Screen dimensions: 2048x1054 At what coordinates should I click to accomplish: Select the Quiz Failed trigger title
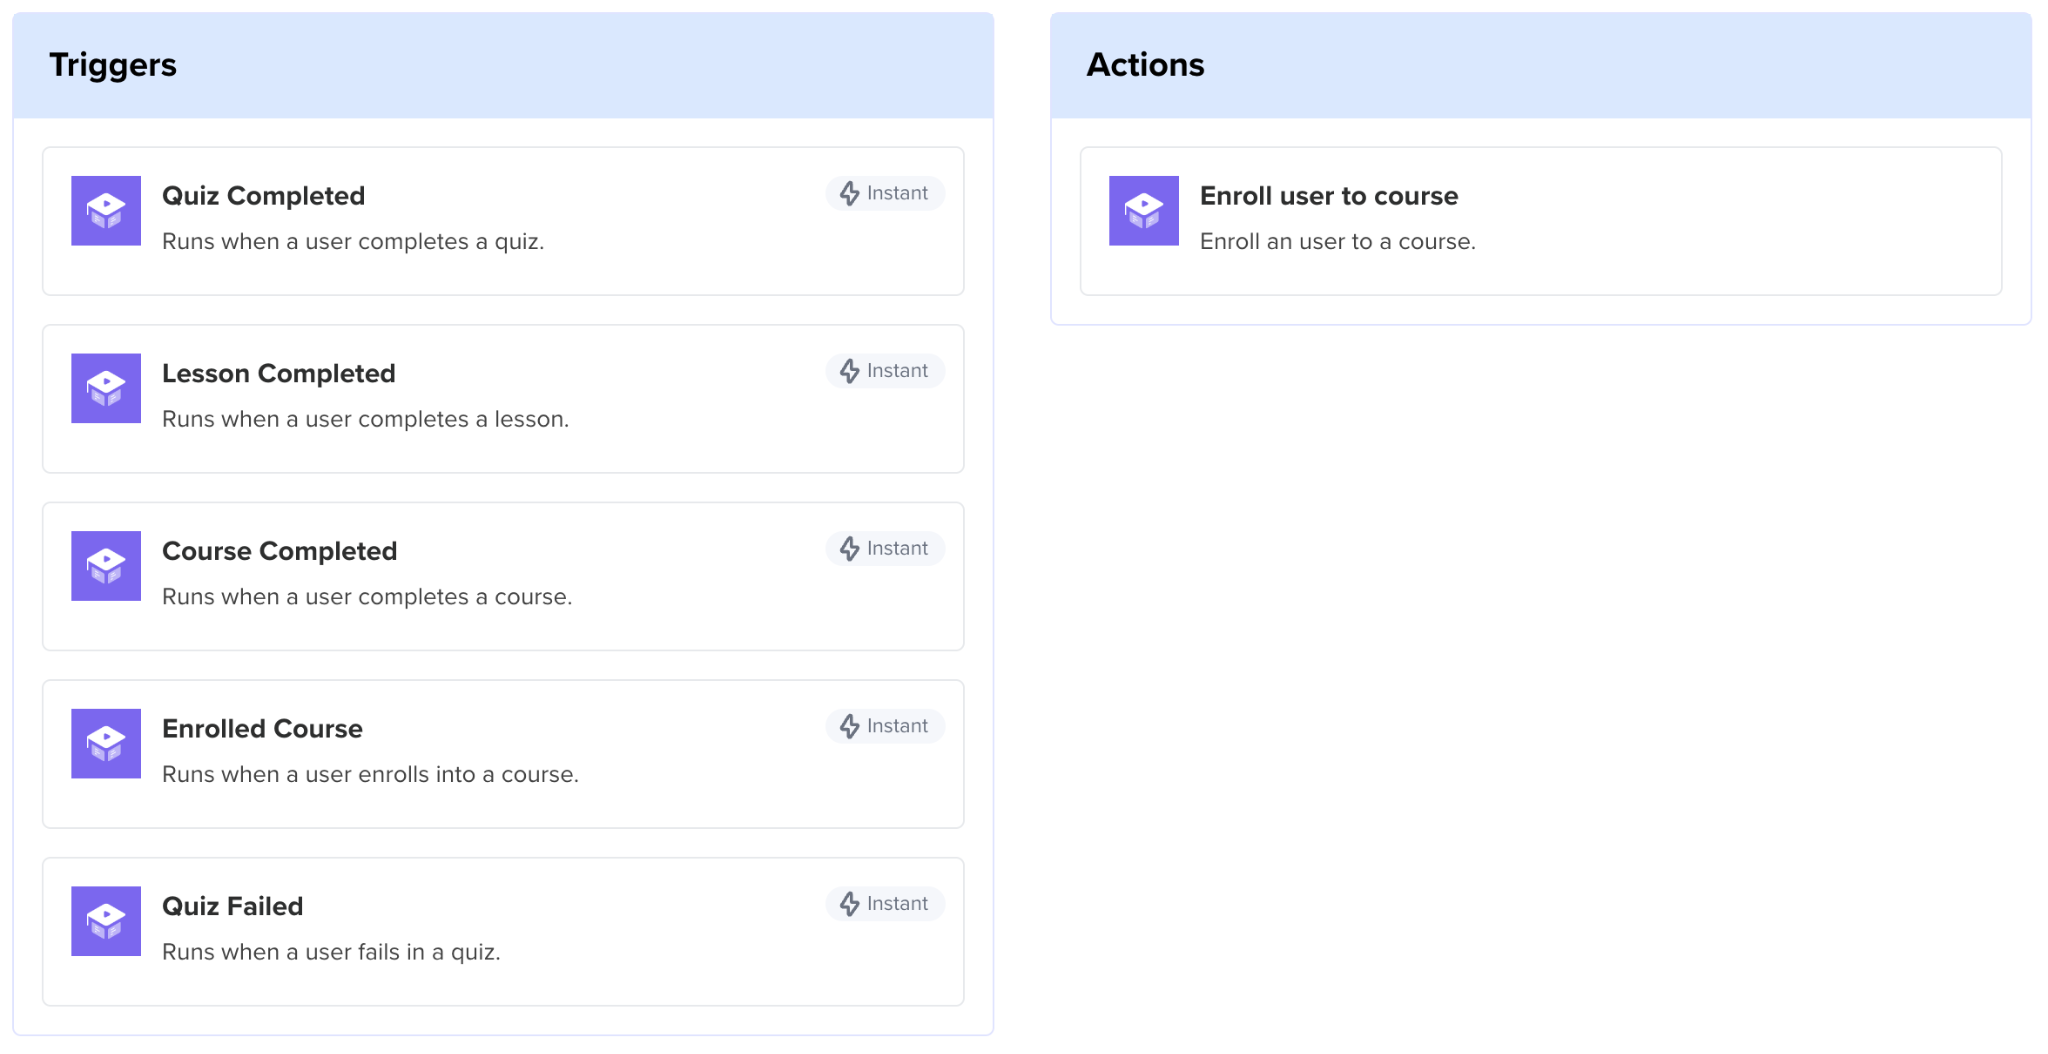point(232,907)
